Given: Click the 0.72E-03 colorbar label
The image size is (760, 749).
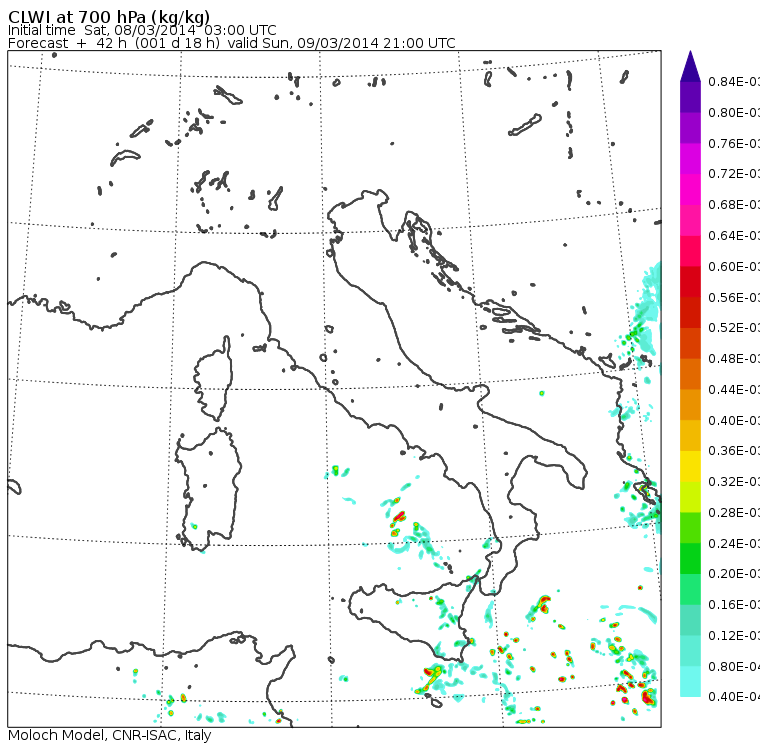Looking at the screenshot, I should point(734,174).
